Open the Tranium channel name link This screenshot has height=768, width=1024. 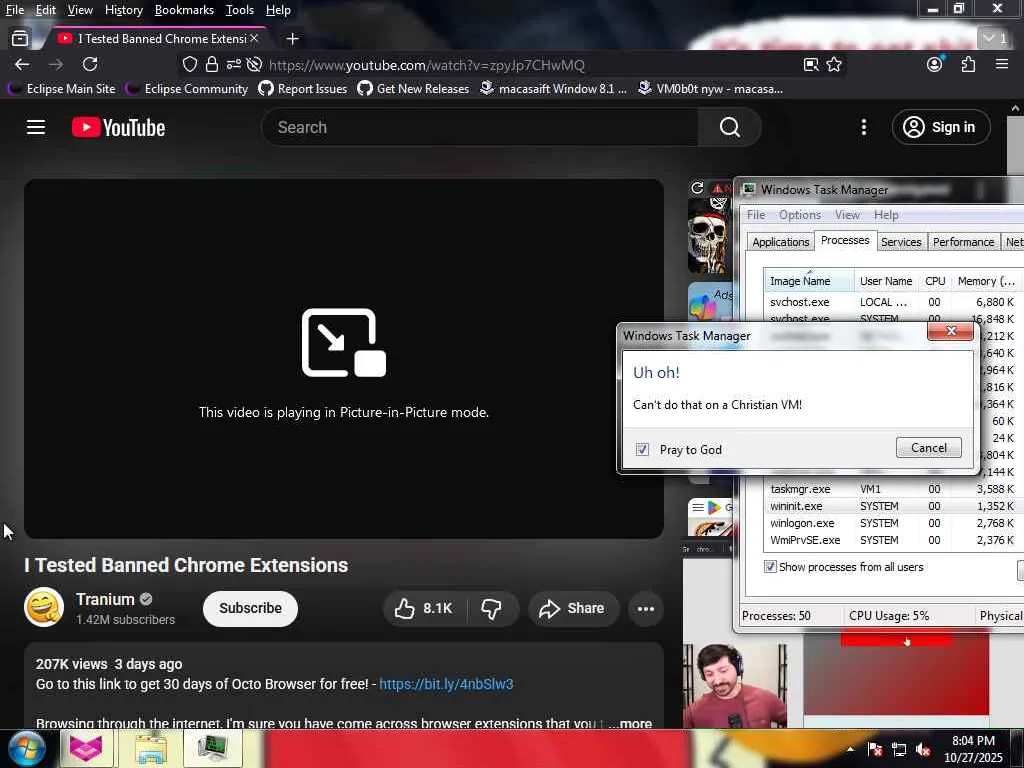coord(105,600)
